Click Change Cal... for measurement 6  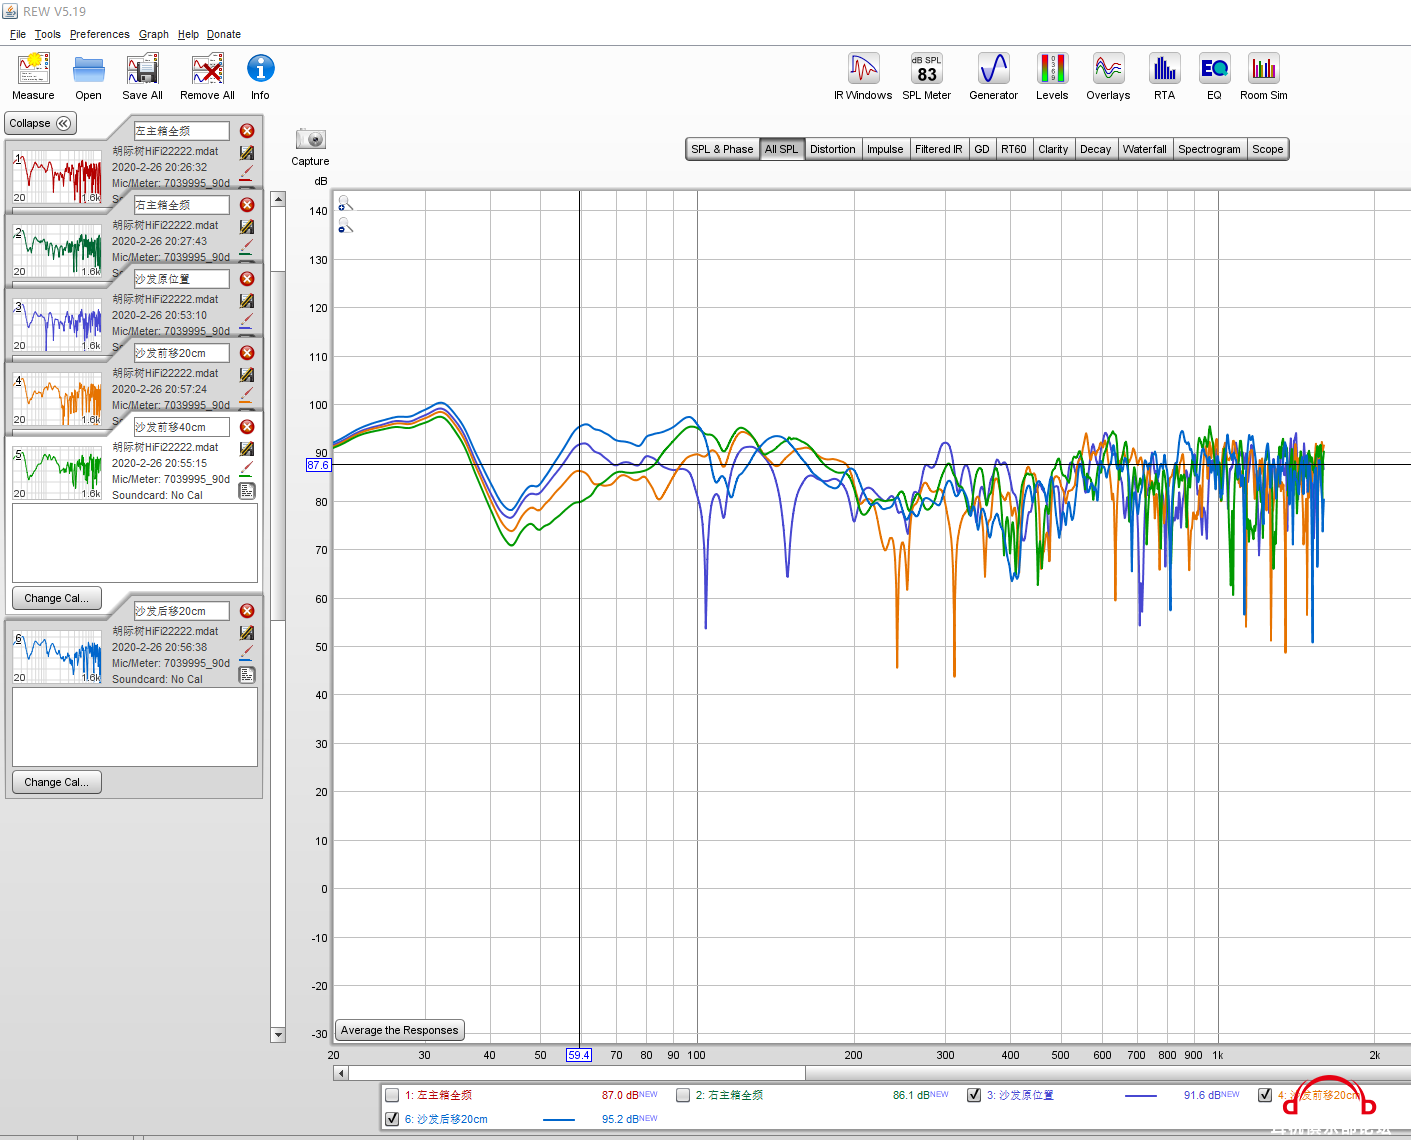56,782
